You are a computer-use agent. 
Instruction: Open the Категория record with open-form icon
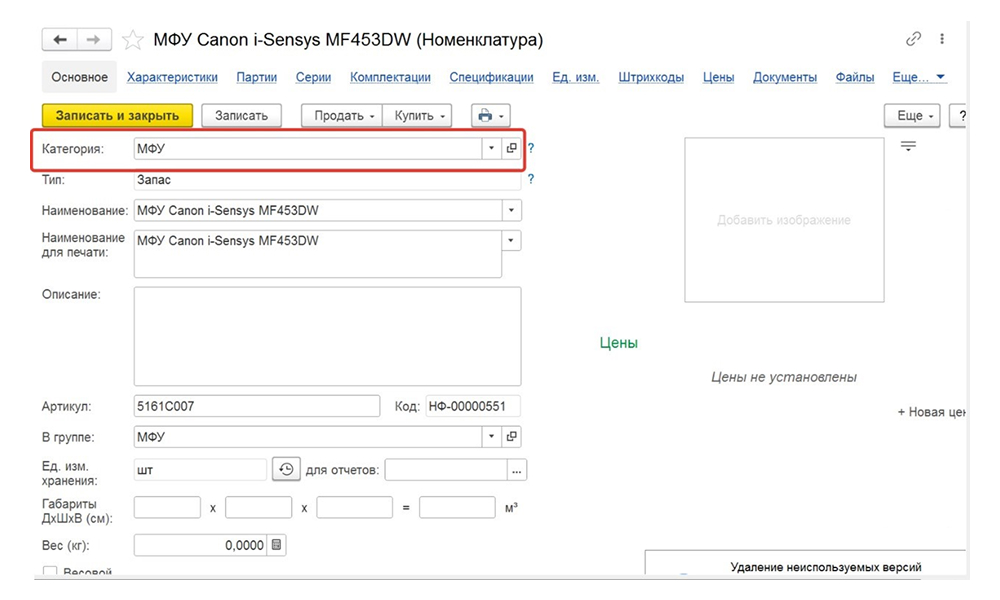(511, 148)
